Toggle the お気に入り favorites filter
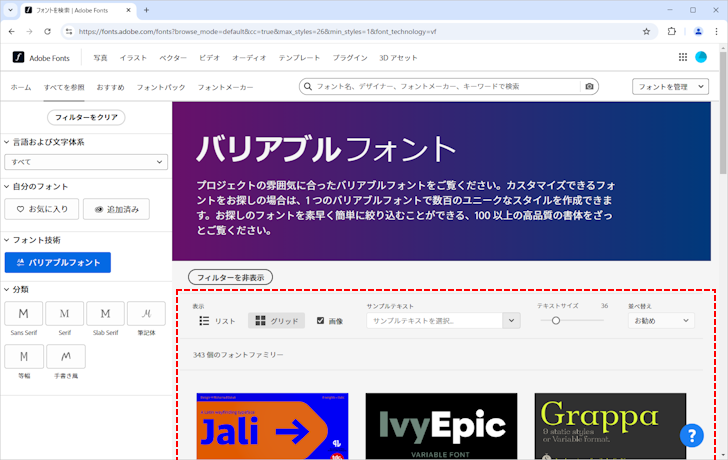Image resolution: width=728 pixels, height=460 pixels. [x=42, y=209]
